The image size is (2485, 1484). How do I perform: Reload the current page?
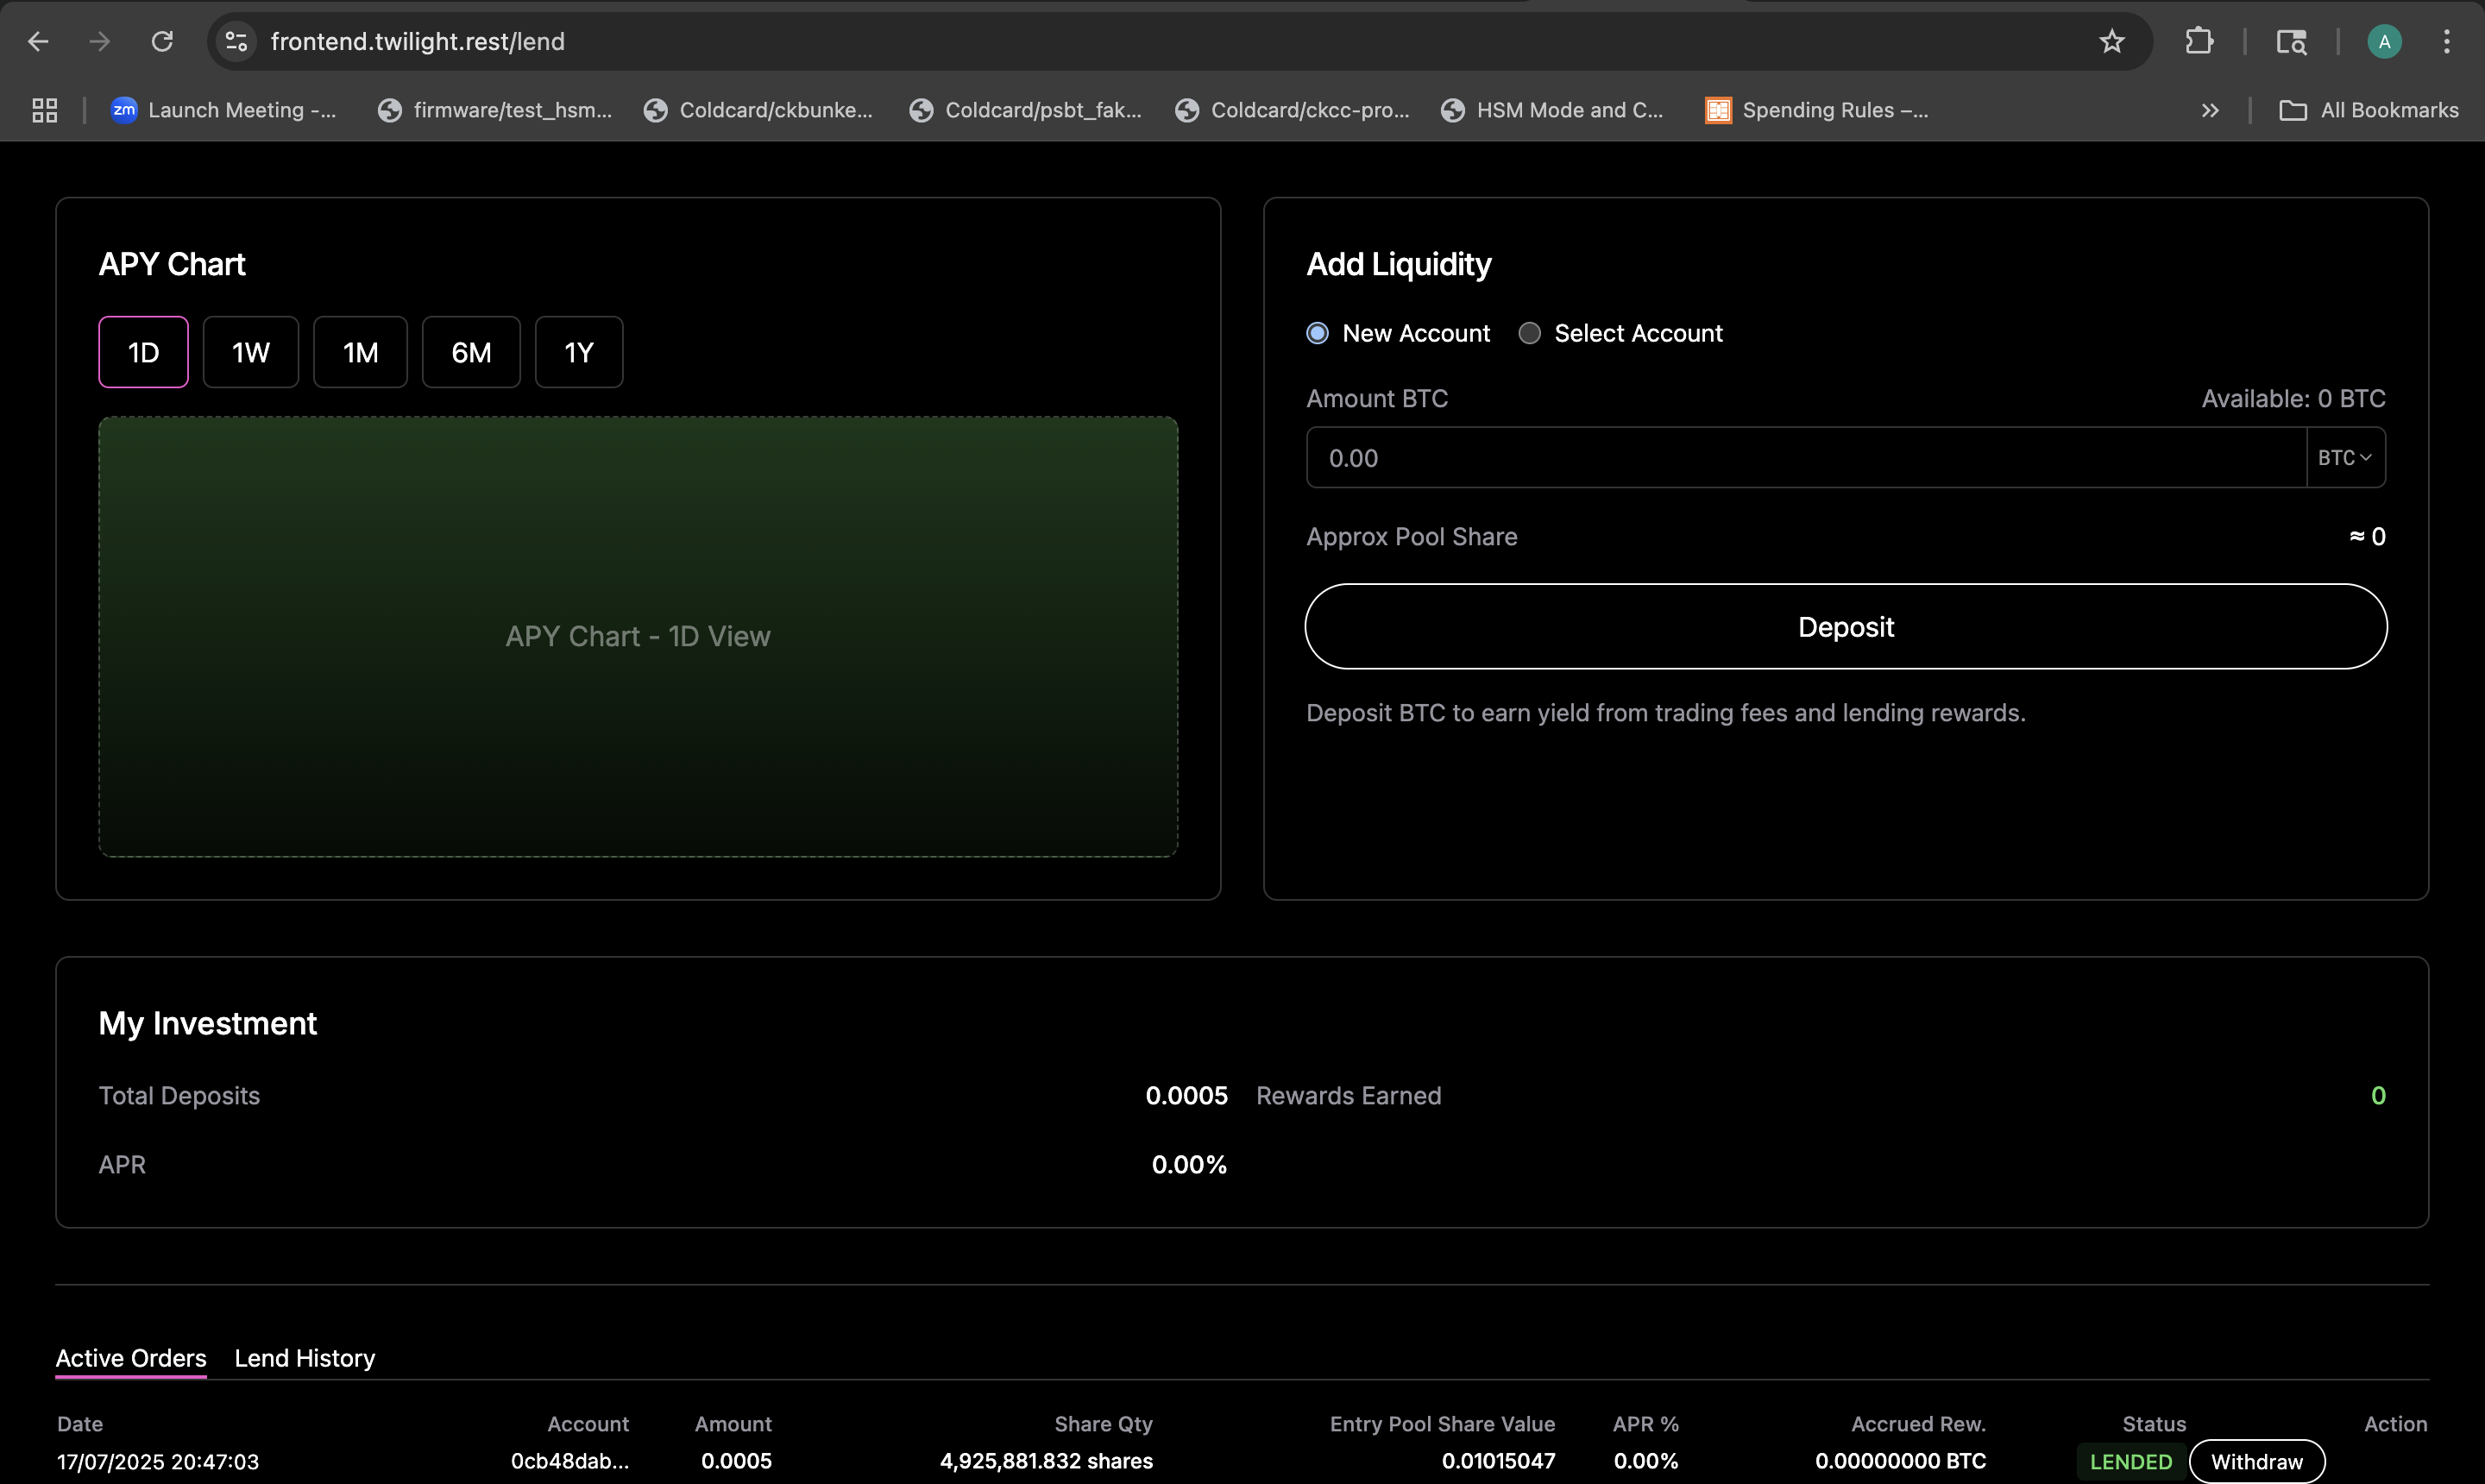pyautogui.click(x=162, y=41)
